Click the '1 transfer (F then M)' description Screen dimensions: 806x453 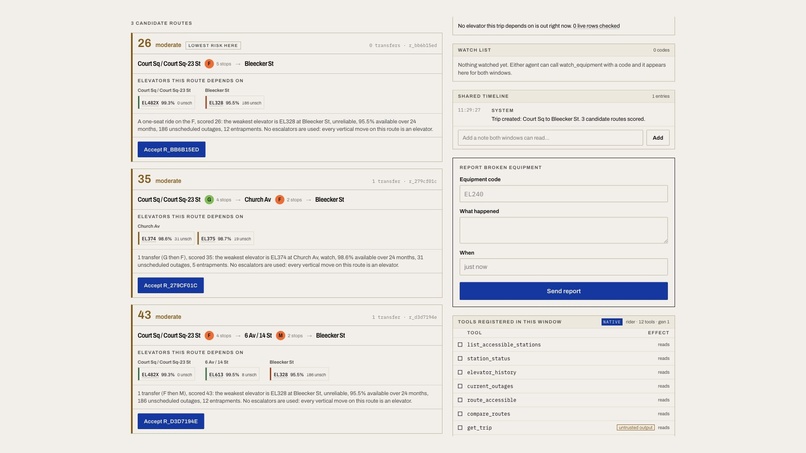(283, 396)
